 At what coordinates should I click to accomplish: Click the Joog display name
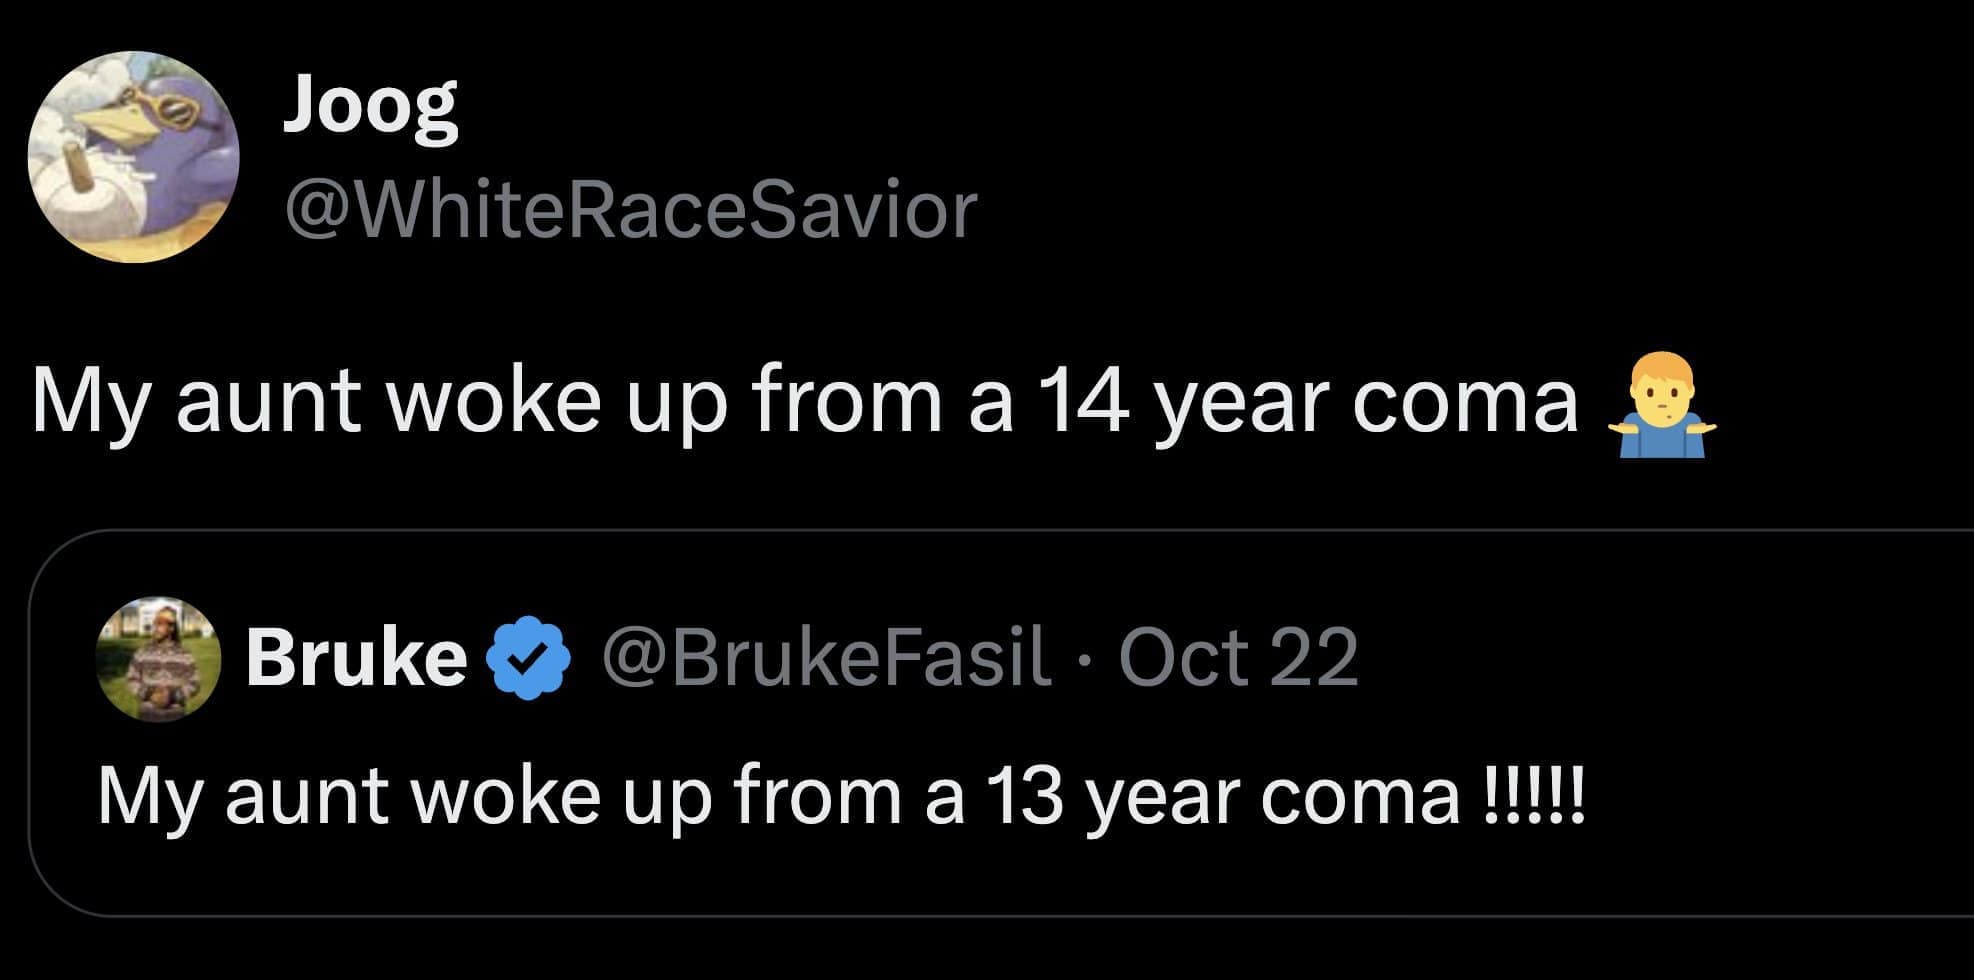pos(371,108)
